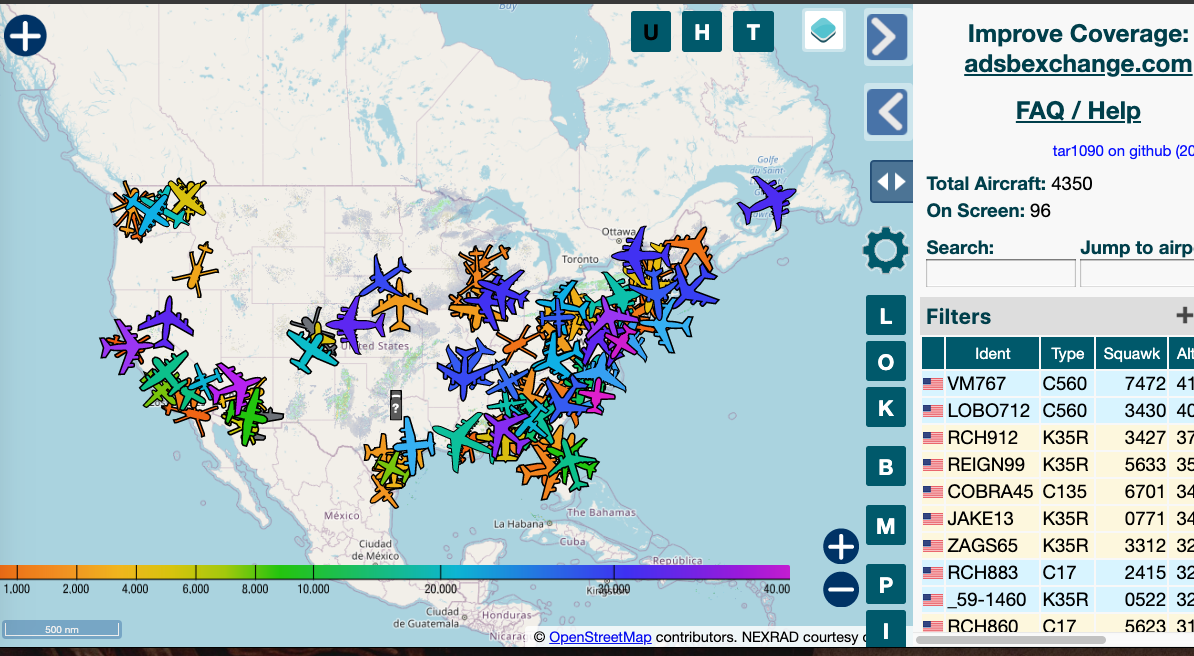Toggle the L map option button
The width and height of the screenshot is (1194, 656).
pyautogui.click(x=886, y=315)
